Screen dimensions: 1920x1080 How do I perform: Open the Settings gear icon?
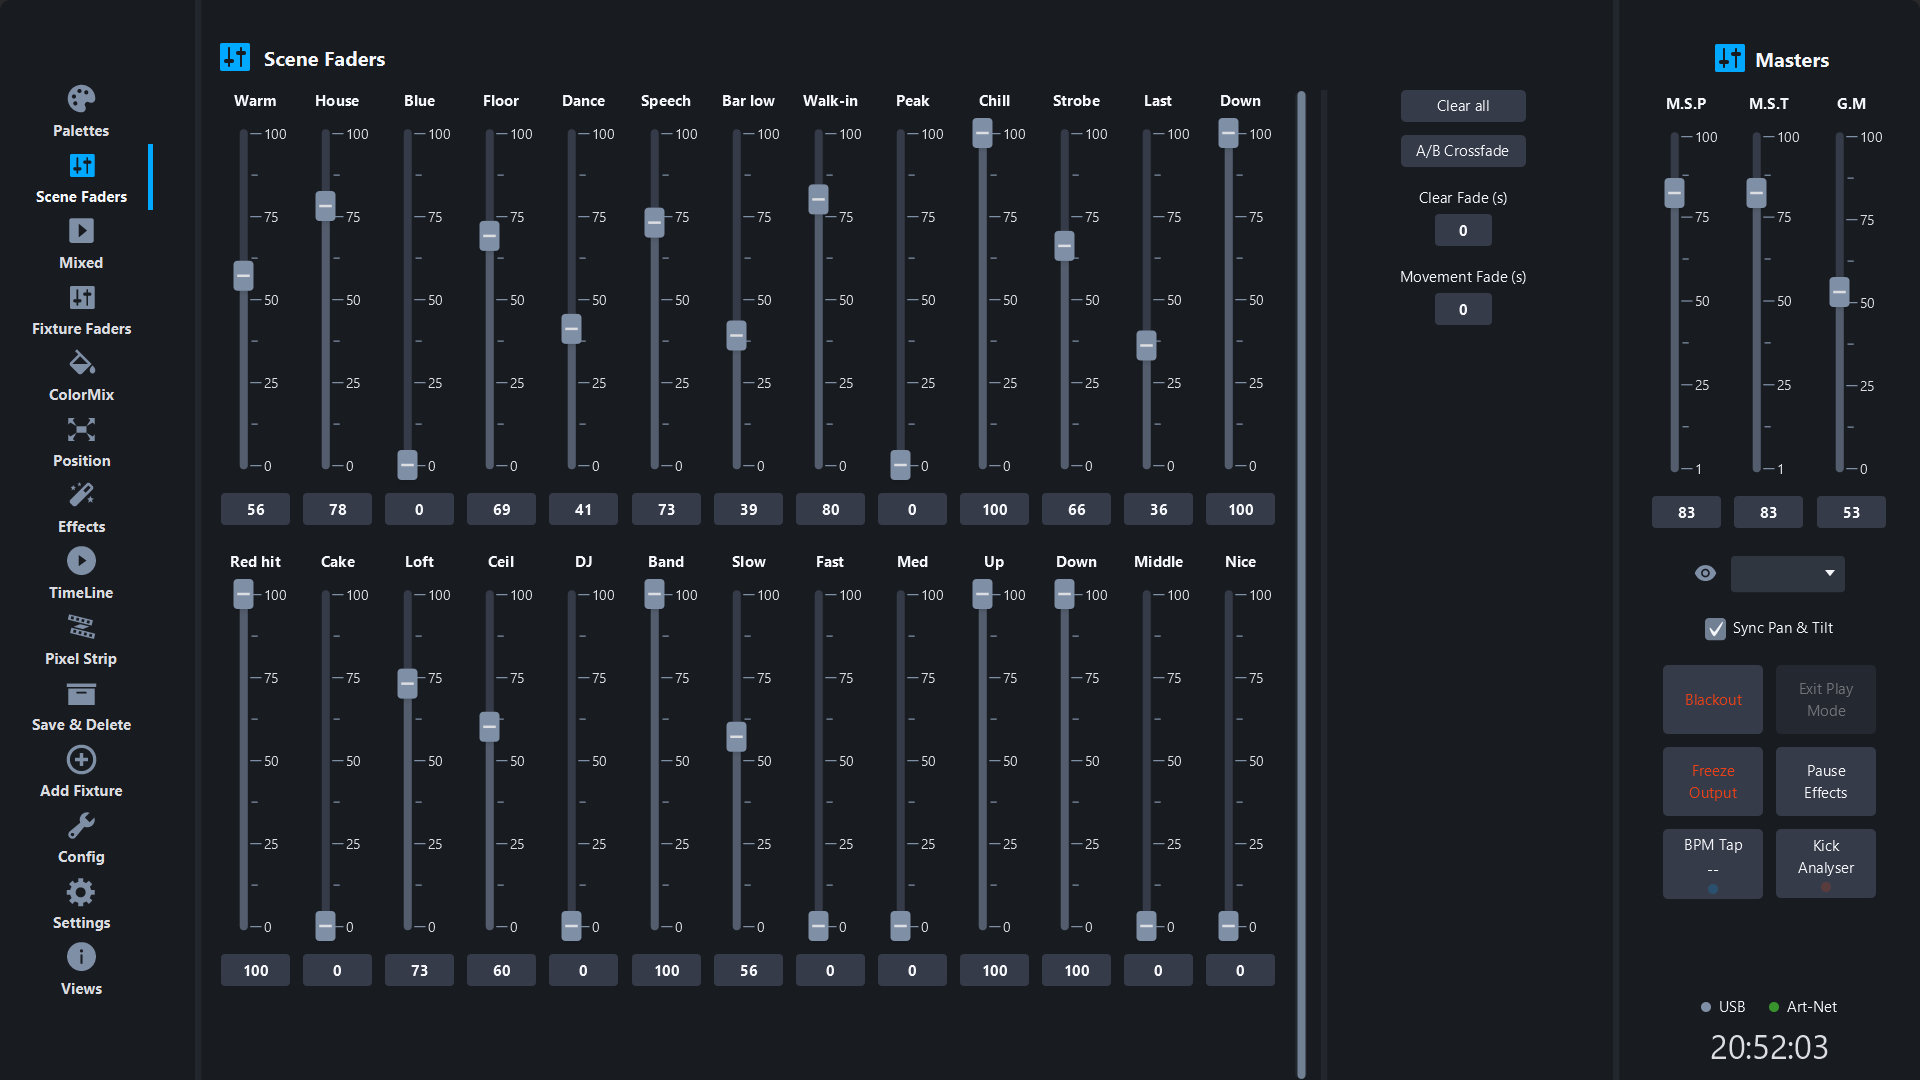[x=81, y=891]
